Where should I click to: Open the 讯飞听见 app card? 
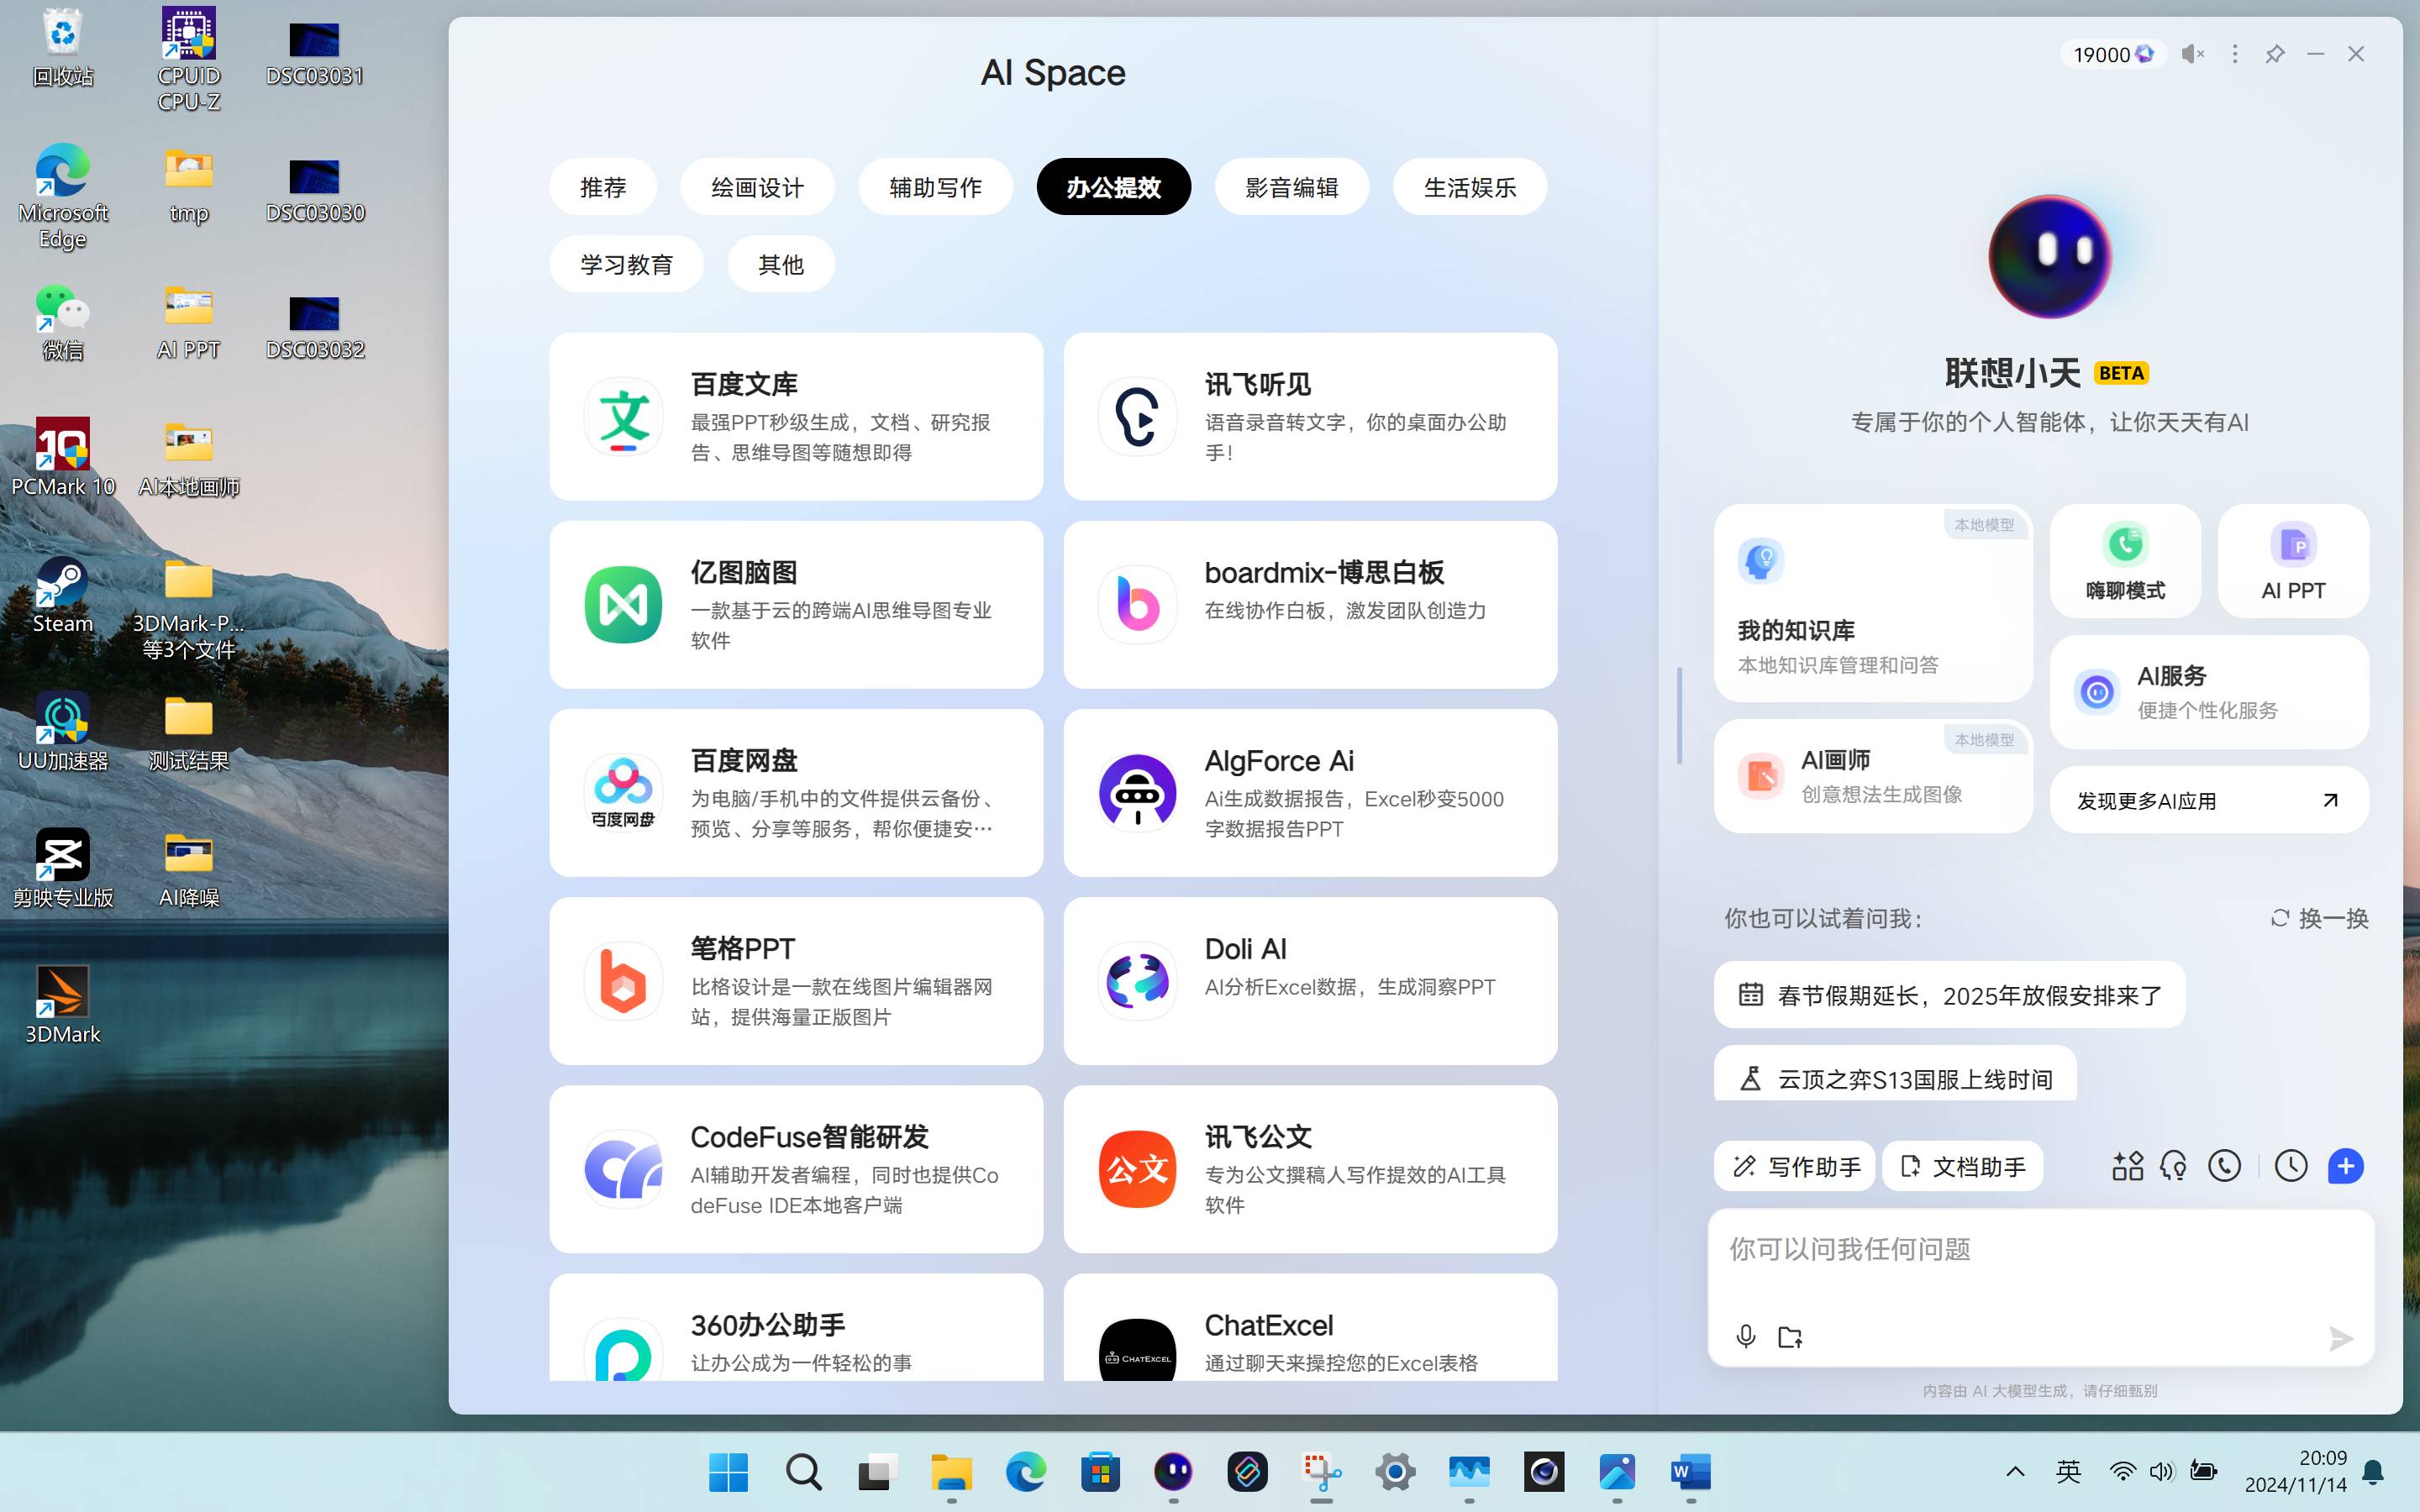[x=1310, y=417]
